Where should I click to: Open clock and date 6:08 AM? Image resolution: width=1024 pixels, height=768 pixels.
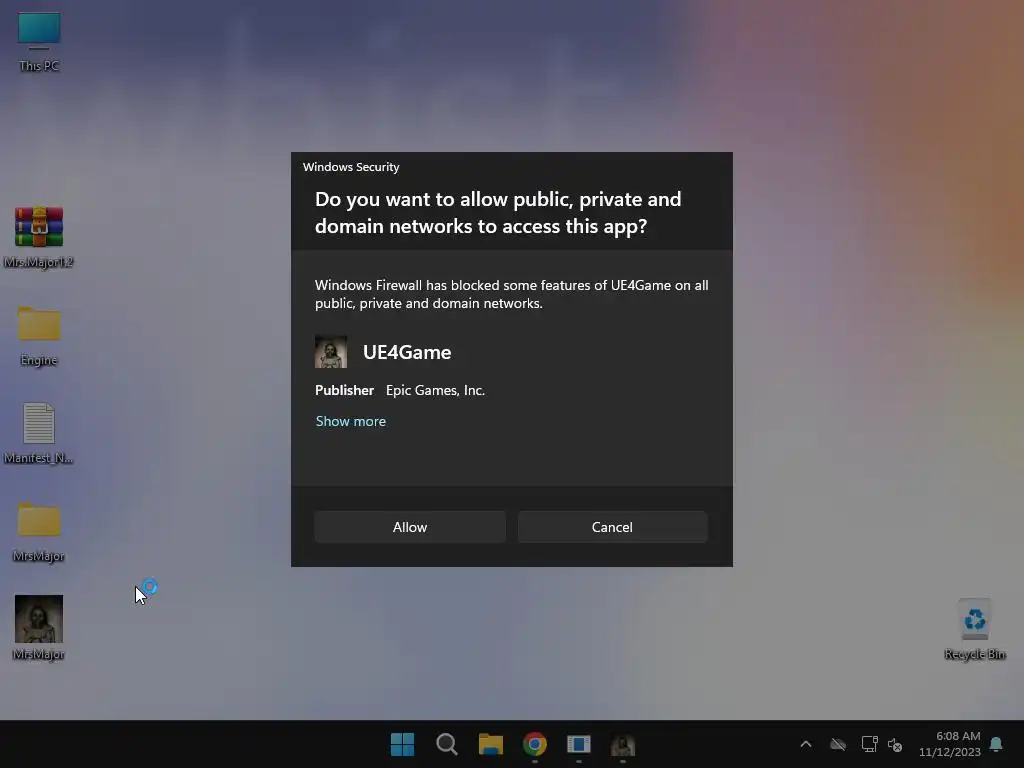pos(950,744)
